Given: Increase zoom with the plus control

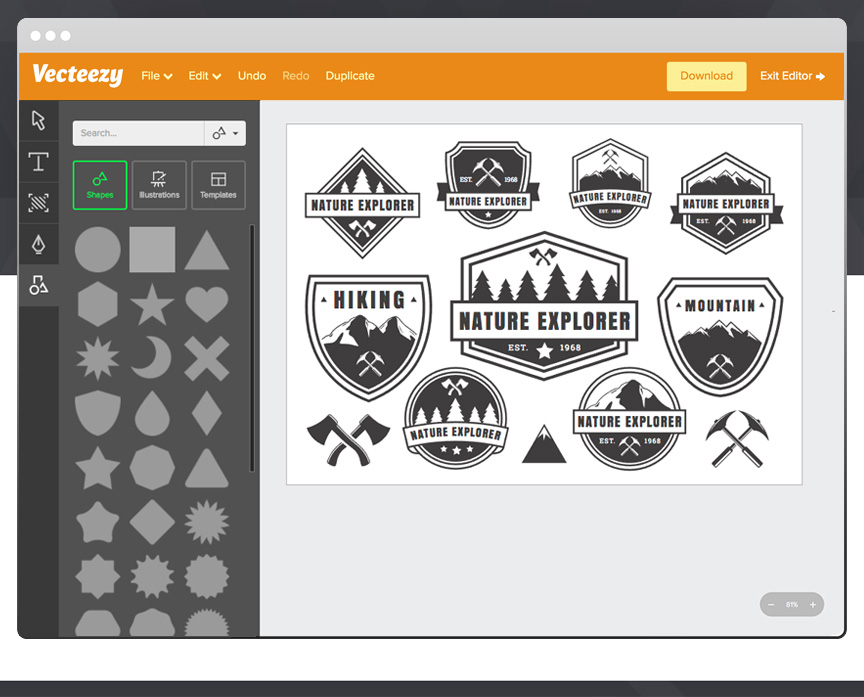Looking at the screenshot, I should pos(812,604).
